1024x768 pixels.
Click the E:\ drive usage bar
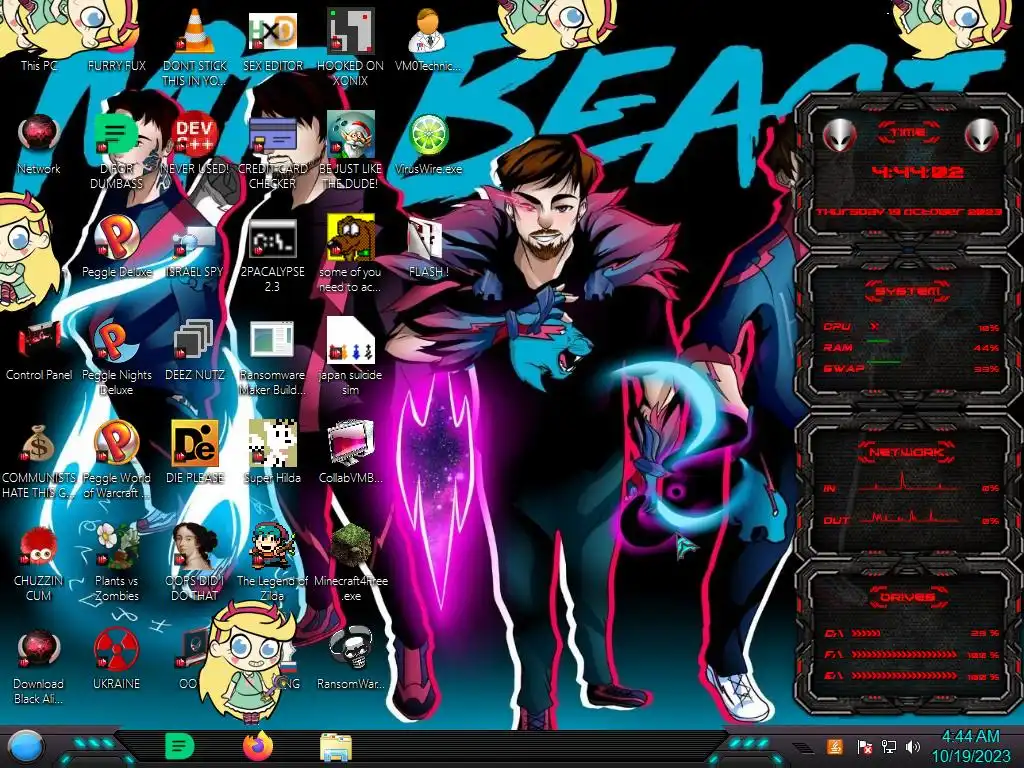(x=912, y=676)
